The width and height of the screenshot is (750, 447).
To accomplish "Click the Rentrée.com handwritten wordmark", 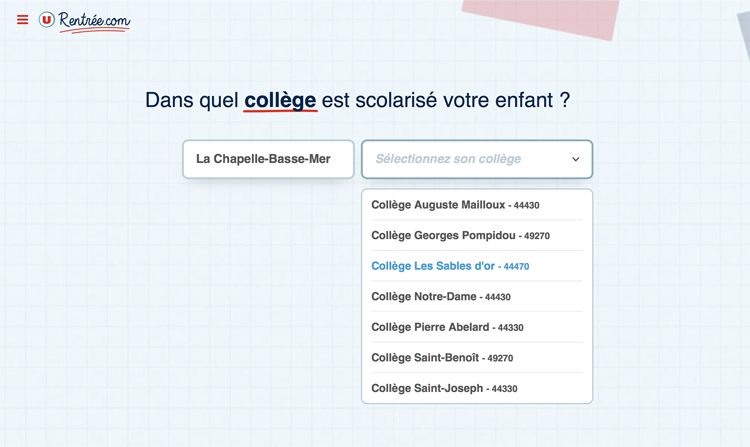I will 94,22.
